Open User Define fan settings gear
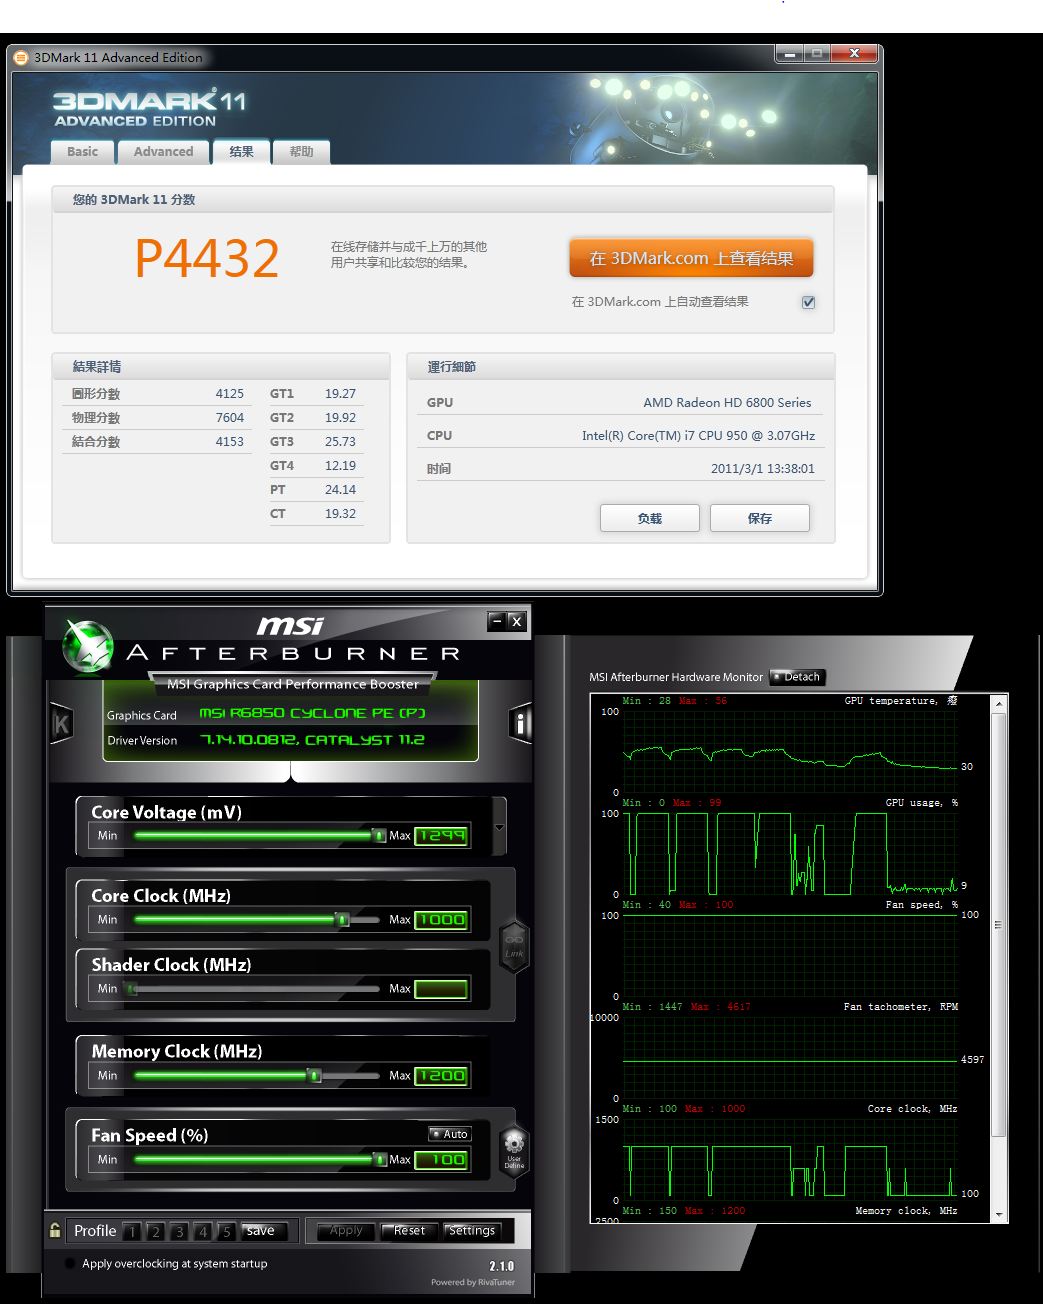Image resolution: width=1043 pixels, height=1304 pixels. click(x=514, y=1151)
